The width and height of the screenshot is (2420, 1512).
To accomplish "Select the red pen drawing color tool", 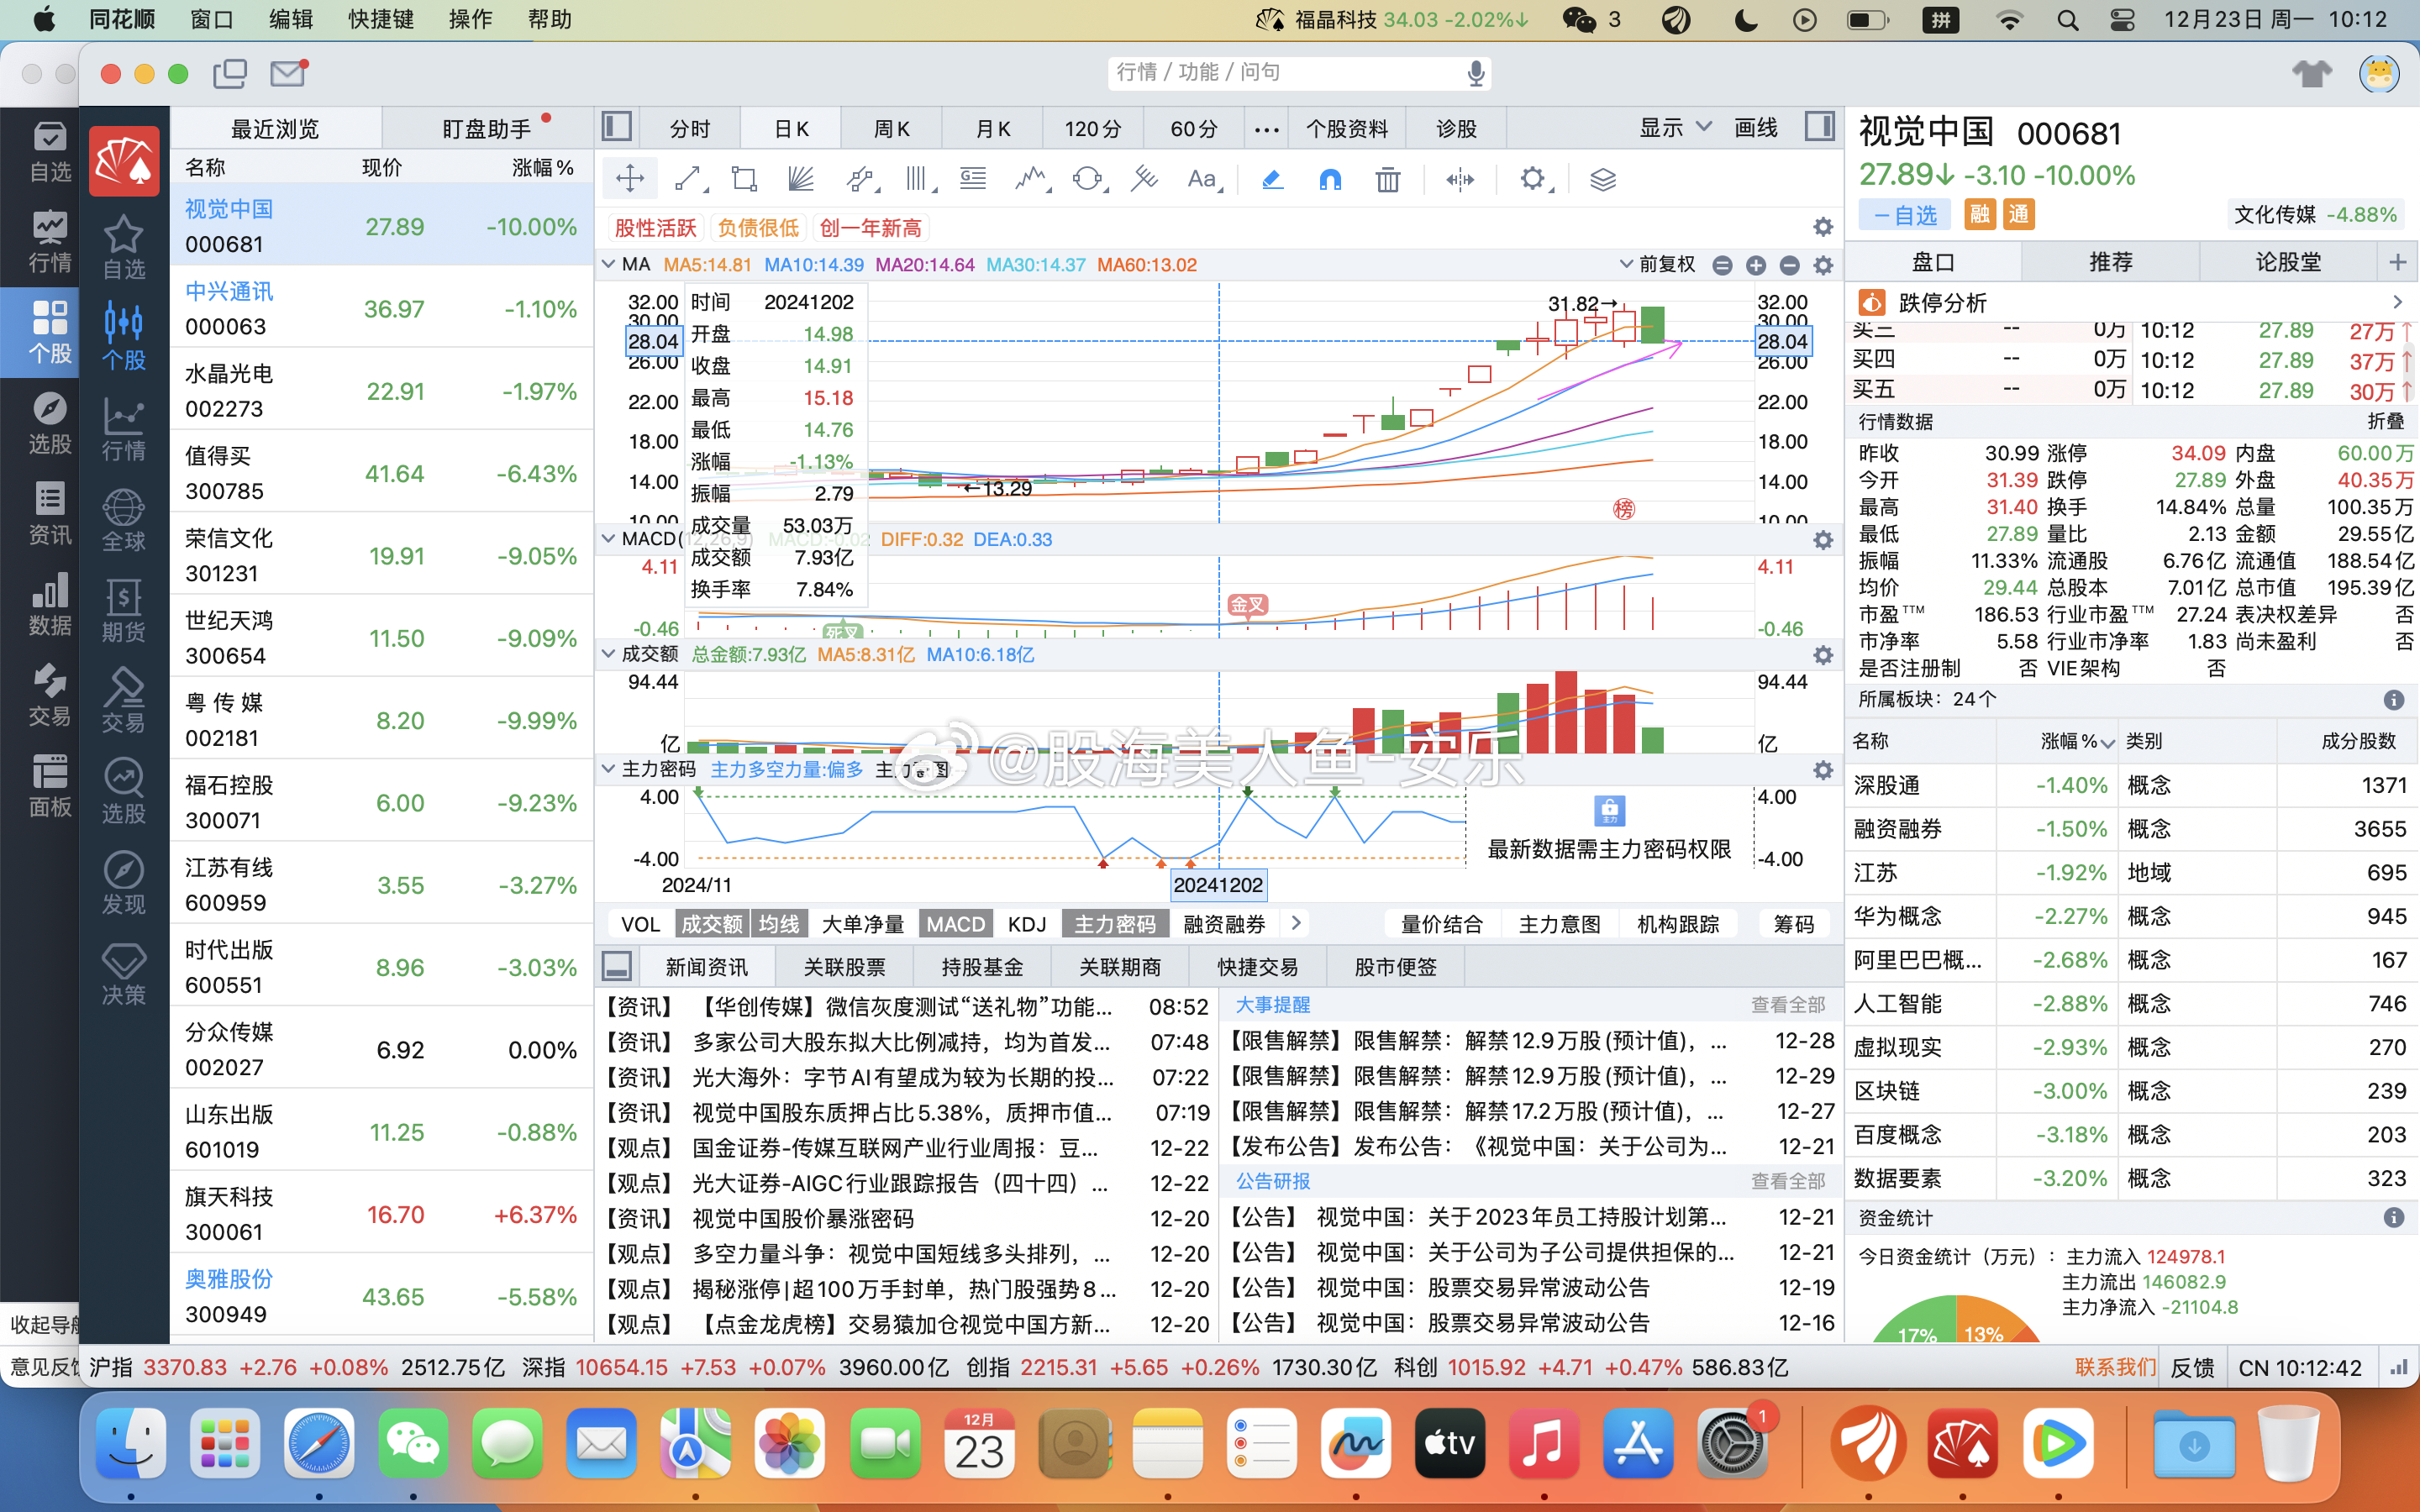I will point(1271,178).
